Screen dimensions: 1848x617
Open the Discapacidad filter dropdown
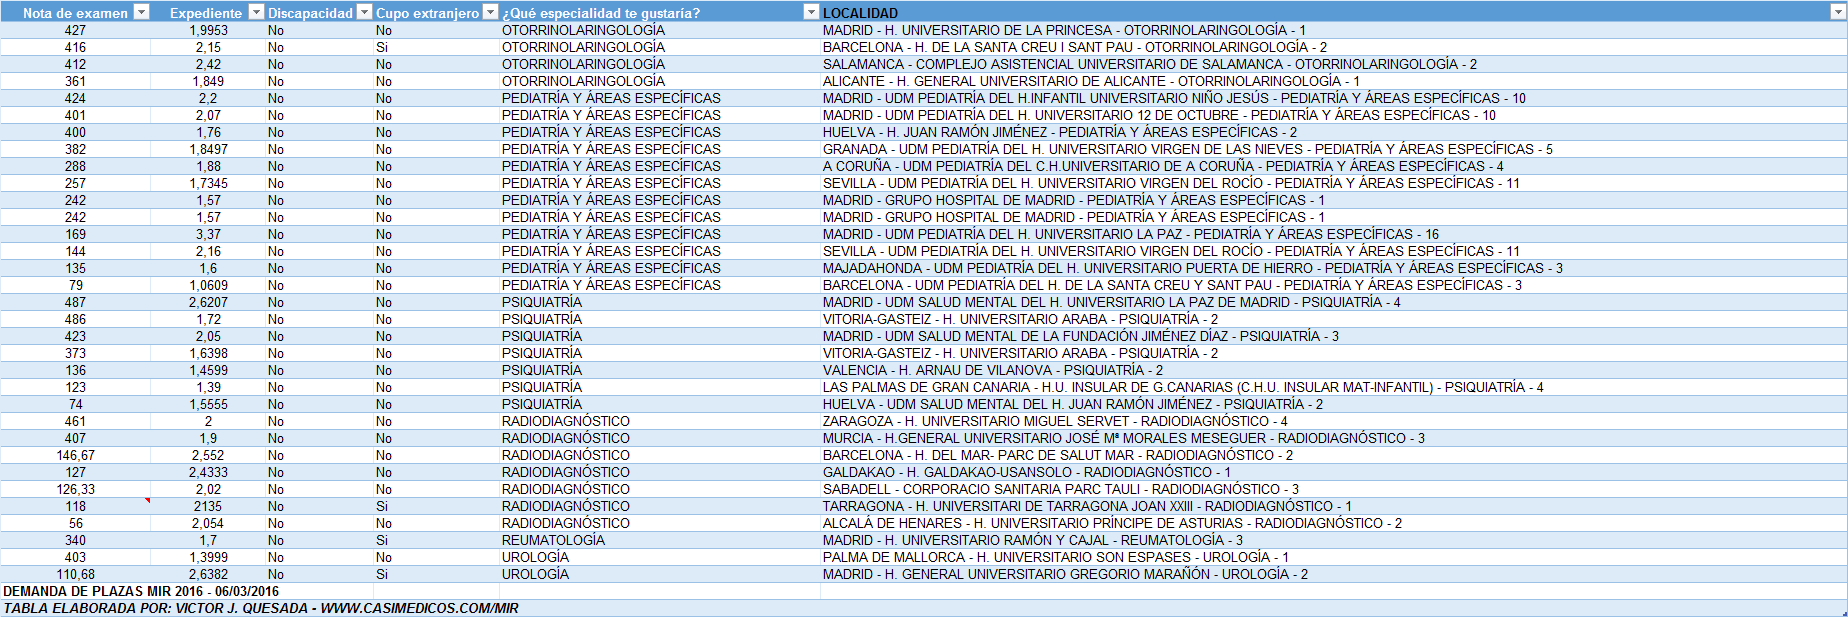coord(365,12)
